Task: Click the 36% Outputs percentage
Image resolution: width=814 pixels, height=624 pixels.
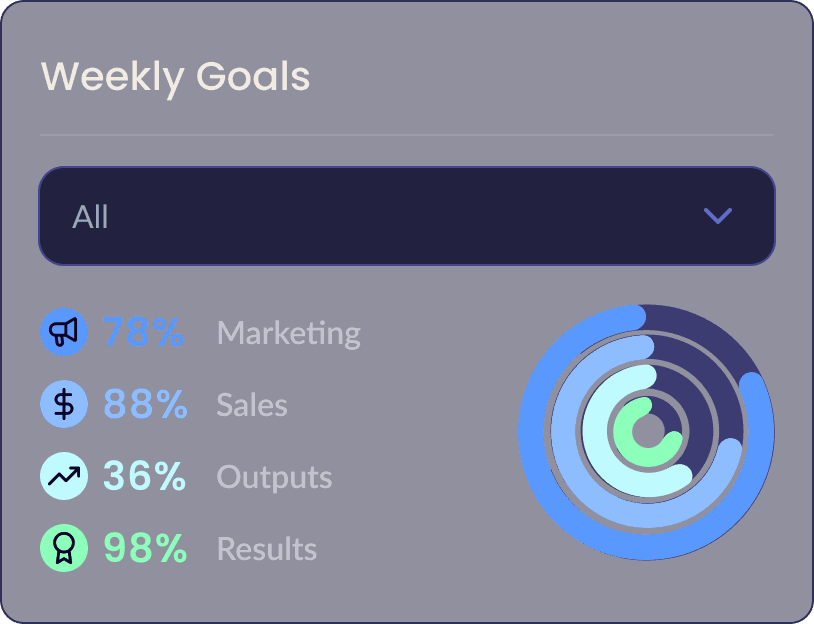Action: (144, 477)
